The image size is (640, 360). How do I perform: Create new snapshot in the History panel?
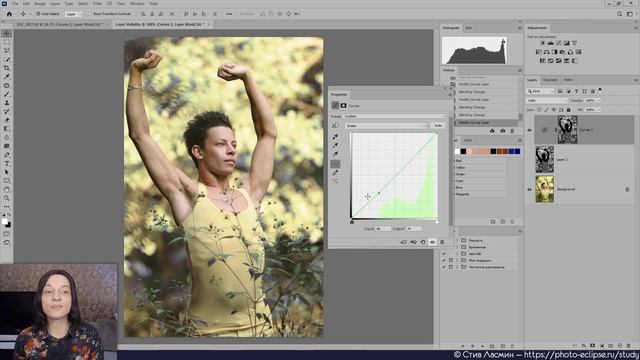[x=502, y=131]
